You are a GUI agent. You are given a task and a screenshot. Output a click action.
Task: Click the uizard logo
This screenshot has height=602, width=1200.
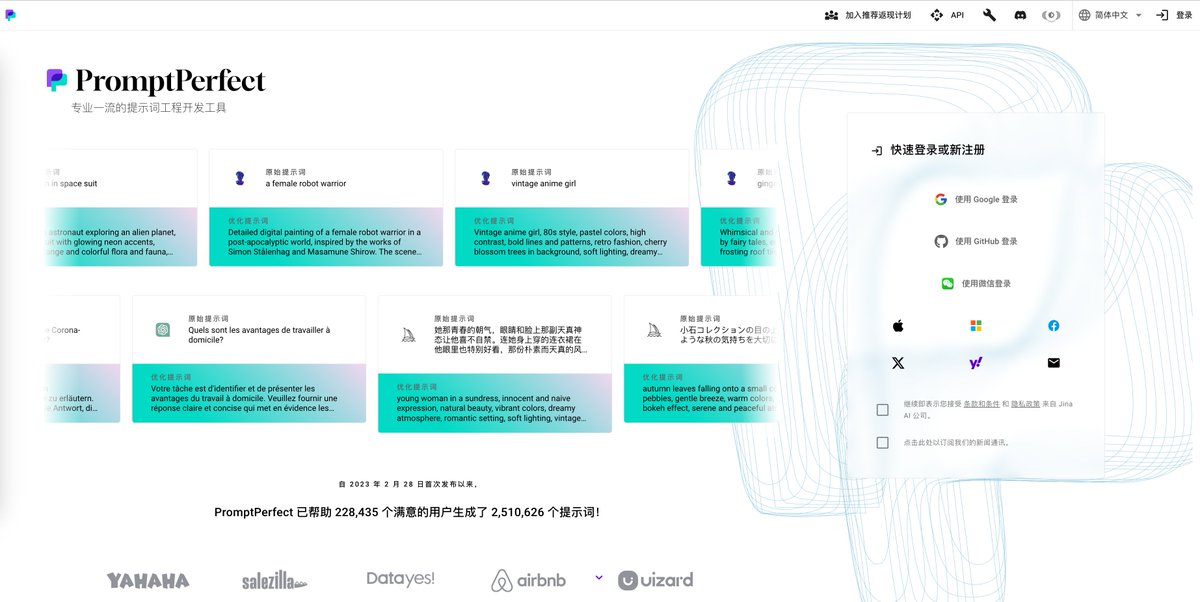coord(655,580)
